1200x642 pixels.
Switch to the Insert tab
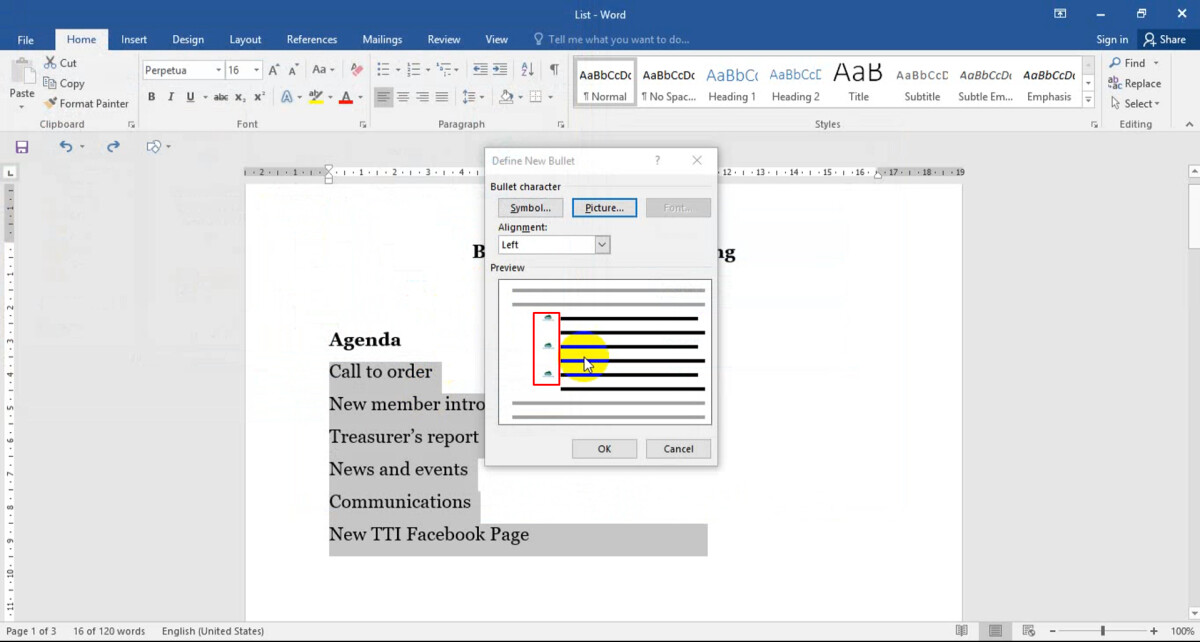(x=134, y=40)
